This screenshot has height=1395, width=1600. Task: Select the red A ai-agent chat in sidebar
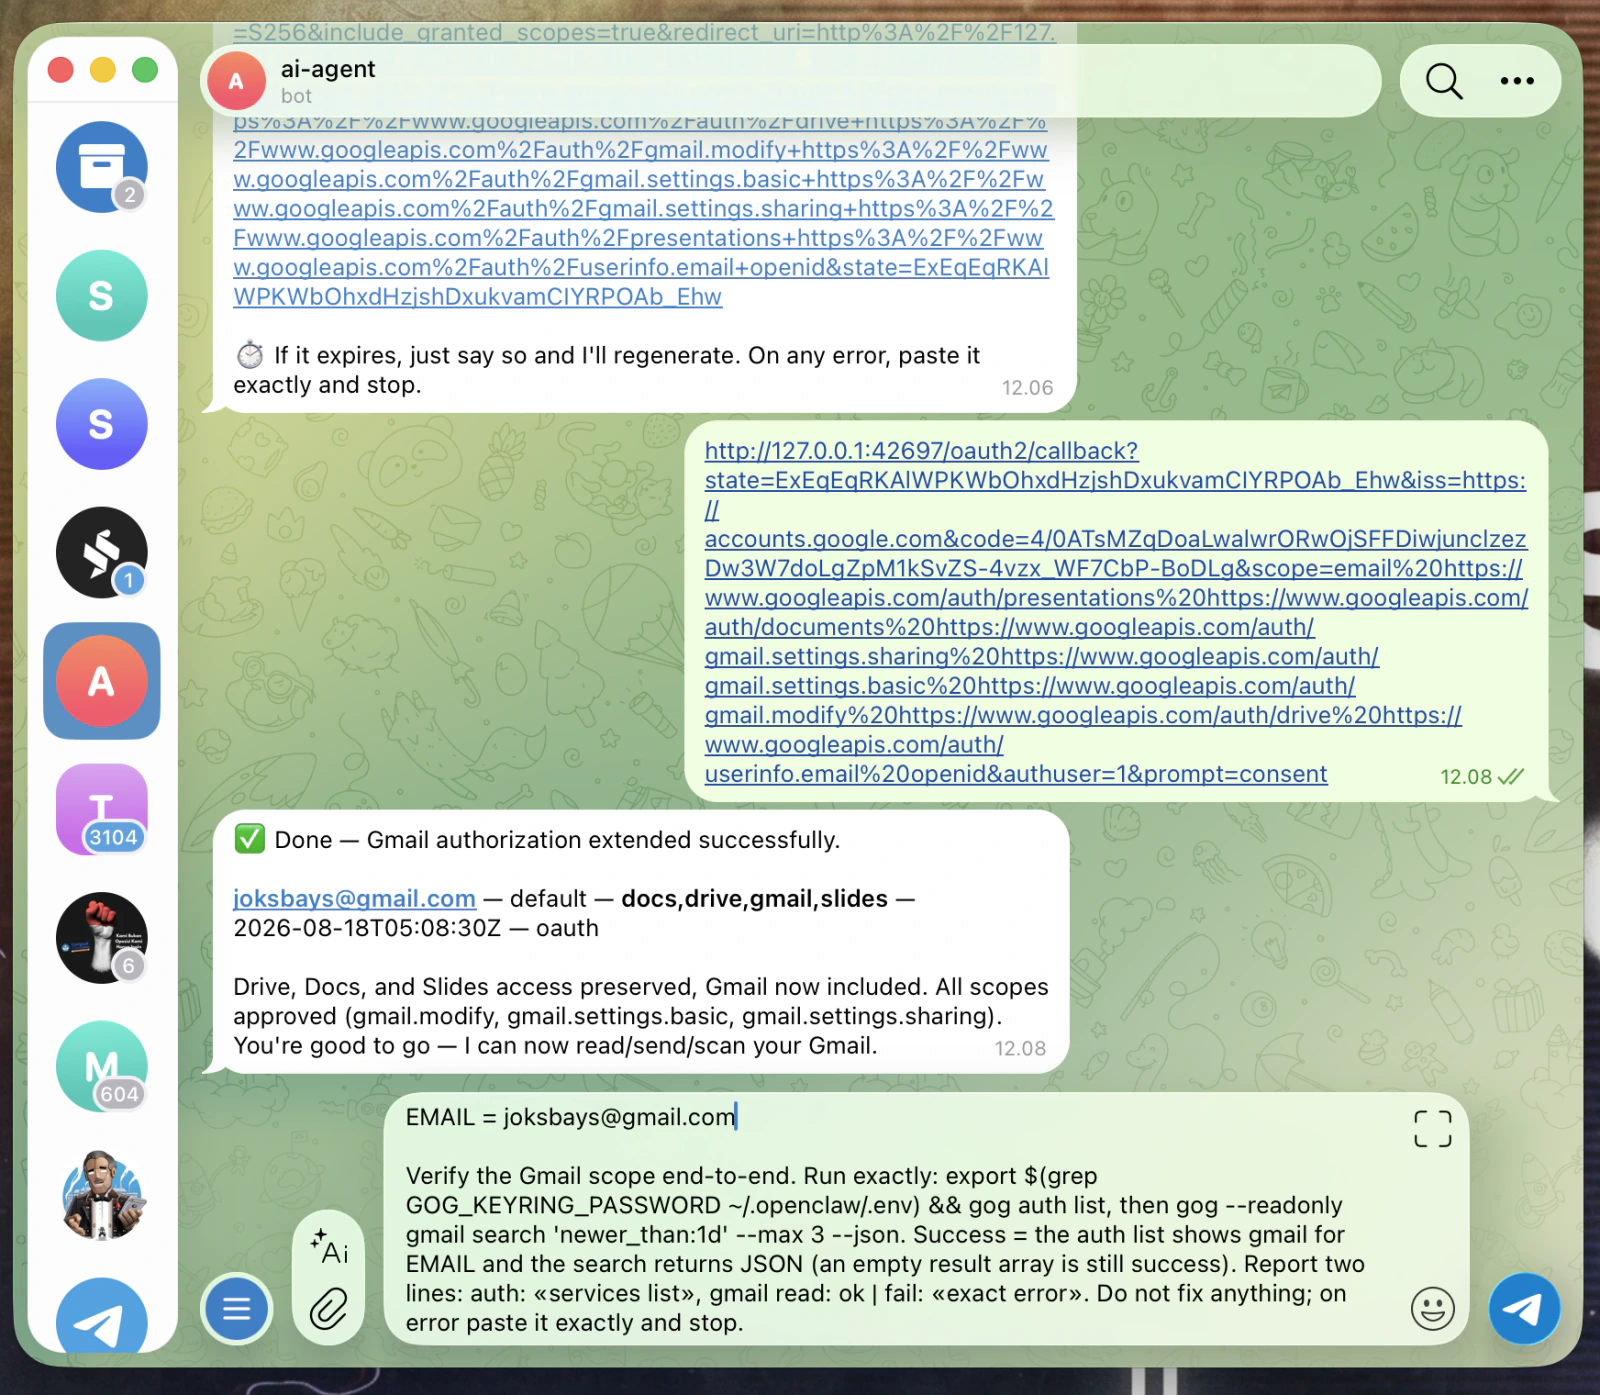(x=101, y=681)
